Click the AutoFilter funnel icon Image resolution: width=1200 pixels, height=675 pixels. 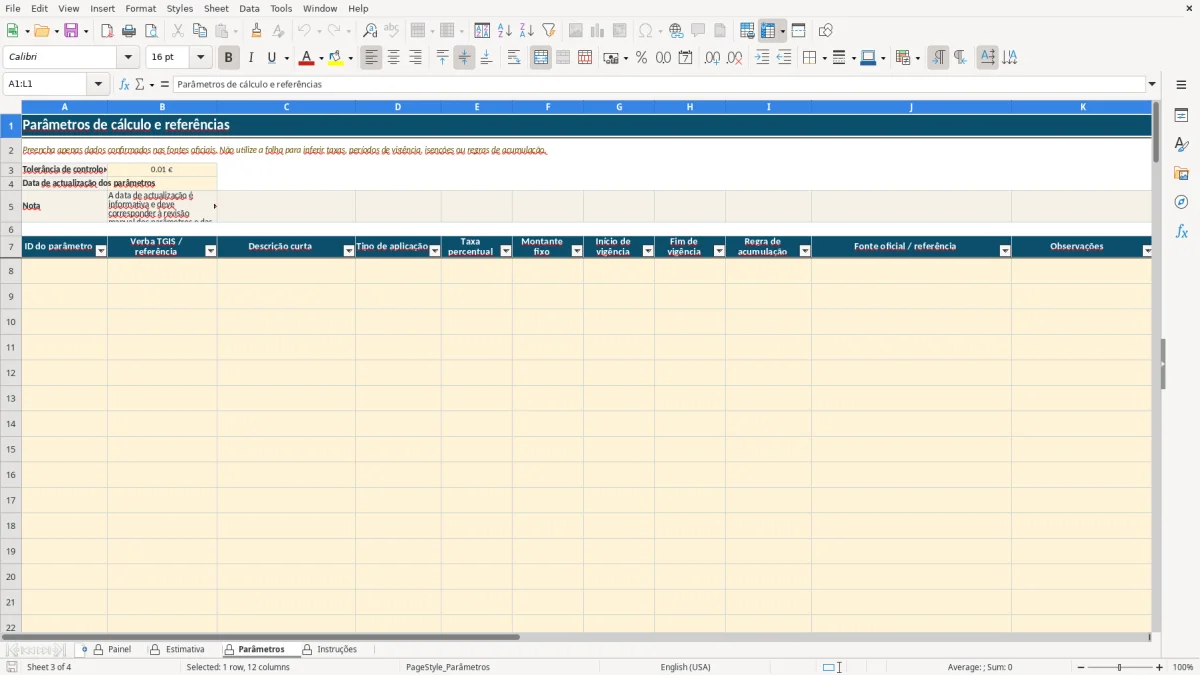click(x=549, y=31)
